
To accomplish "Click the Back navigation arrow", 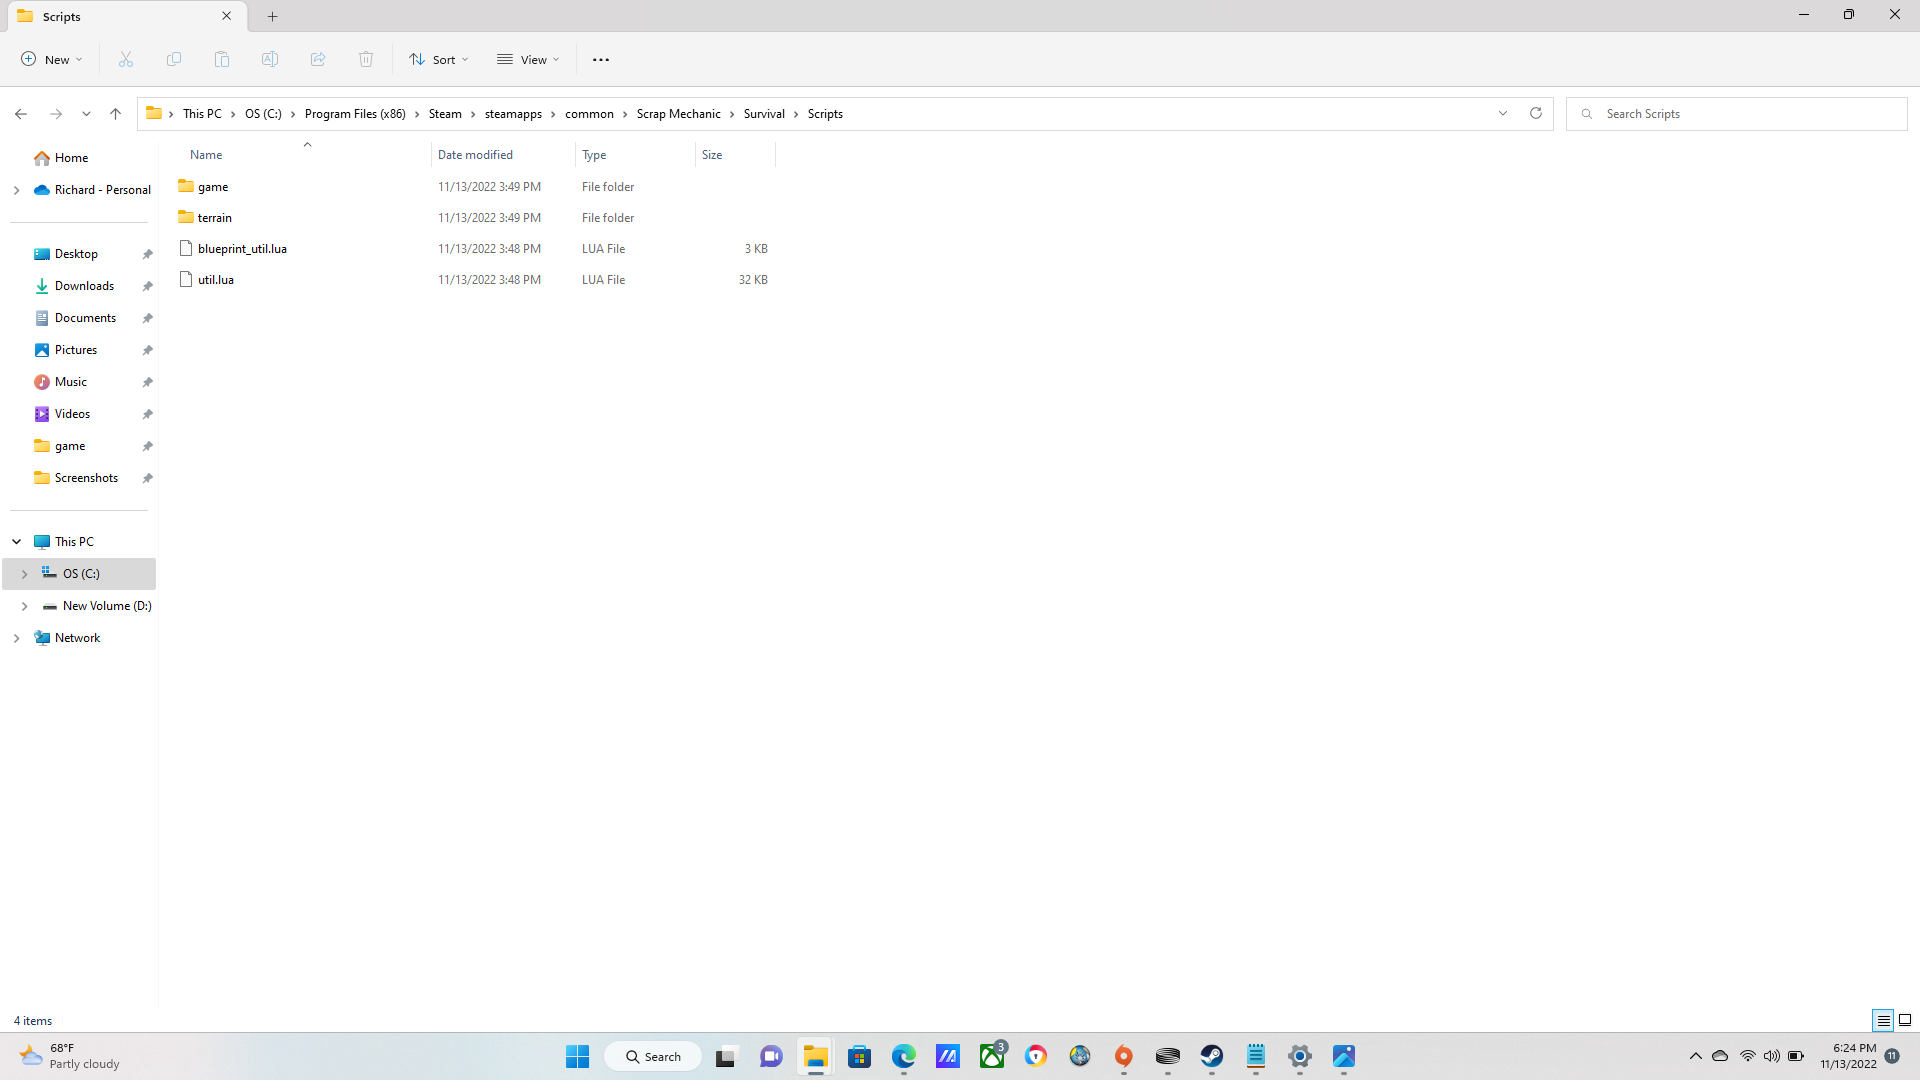I will (x=21, y=114).
